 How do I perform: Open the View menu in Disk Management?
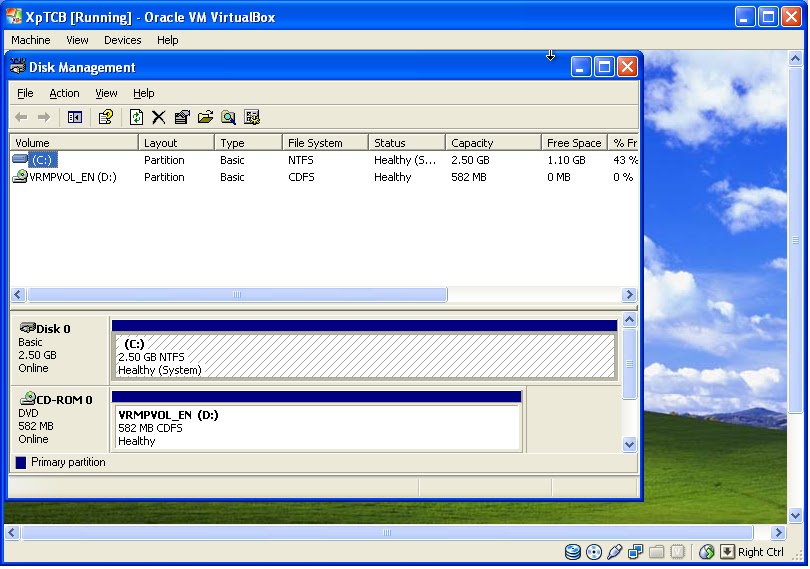click(106, 94)
